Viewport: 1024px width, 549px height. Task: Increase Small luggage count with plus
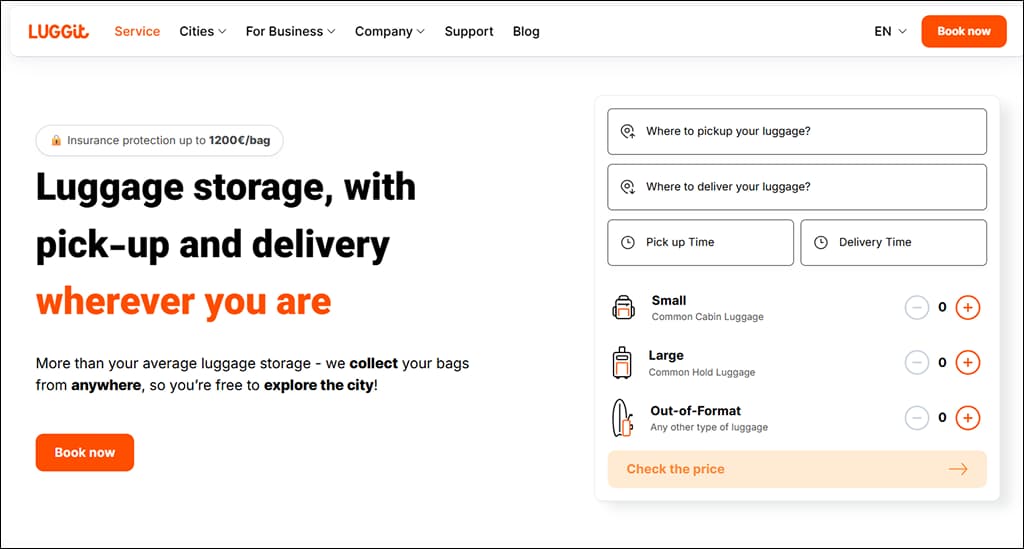point(967,308)
